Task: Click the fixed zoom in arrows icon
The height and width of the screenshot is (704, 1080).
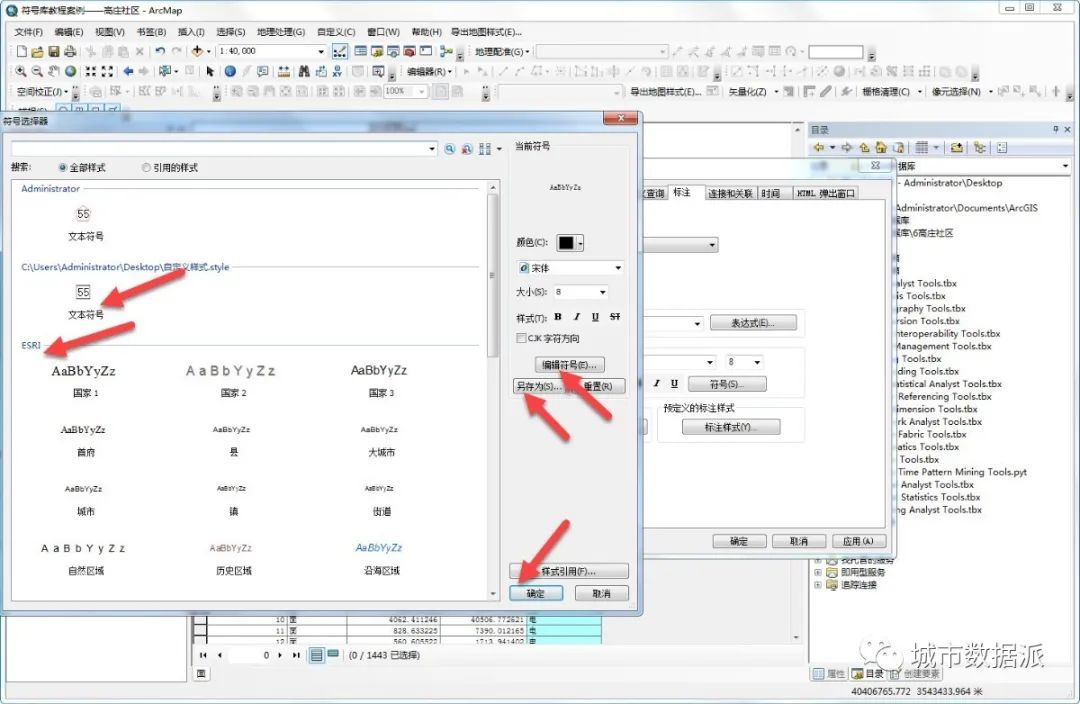Action: tap(90, 71)
